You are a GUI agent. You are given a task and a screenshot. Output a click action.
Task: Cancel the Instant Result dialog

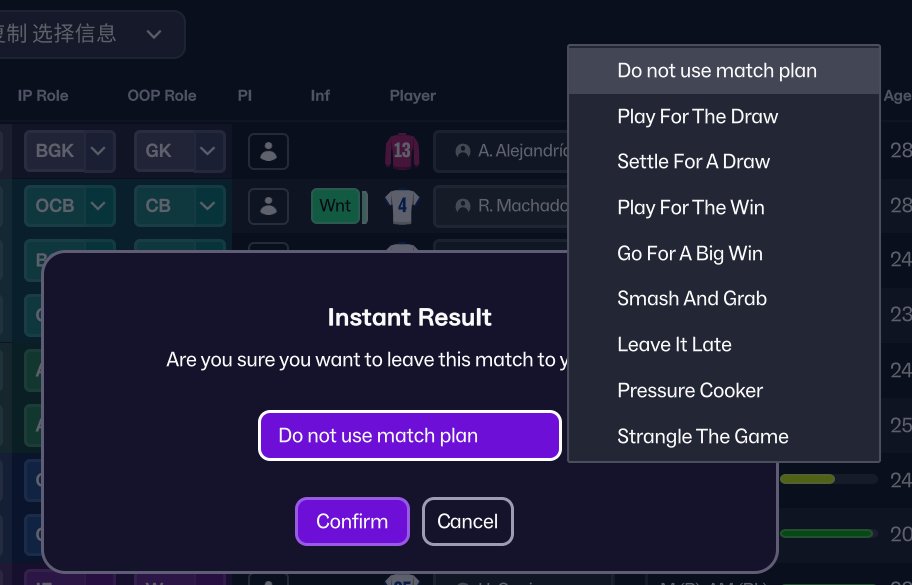pyautogui.click(x=467, y=521)
